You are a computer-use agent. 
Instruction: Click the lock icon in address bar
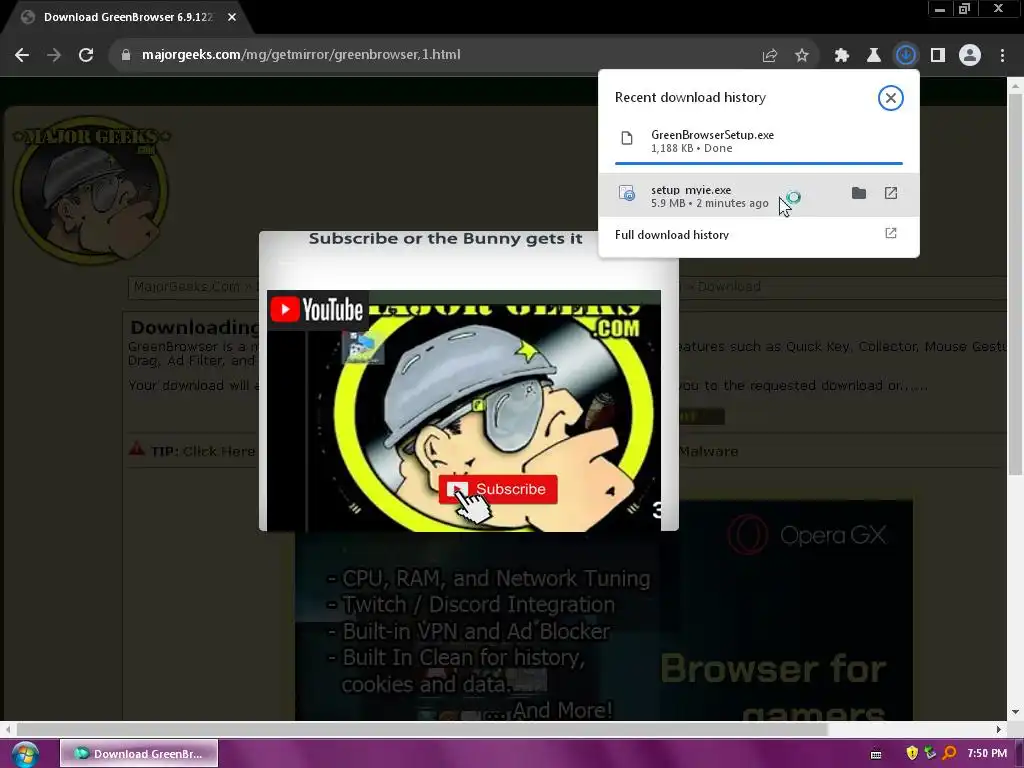click(x=125, y=55)
